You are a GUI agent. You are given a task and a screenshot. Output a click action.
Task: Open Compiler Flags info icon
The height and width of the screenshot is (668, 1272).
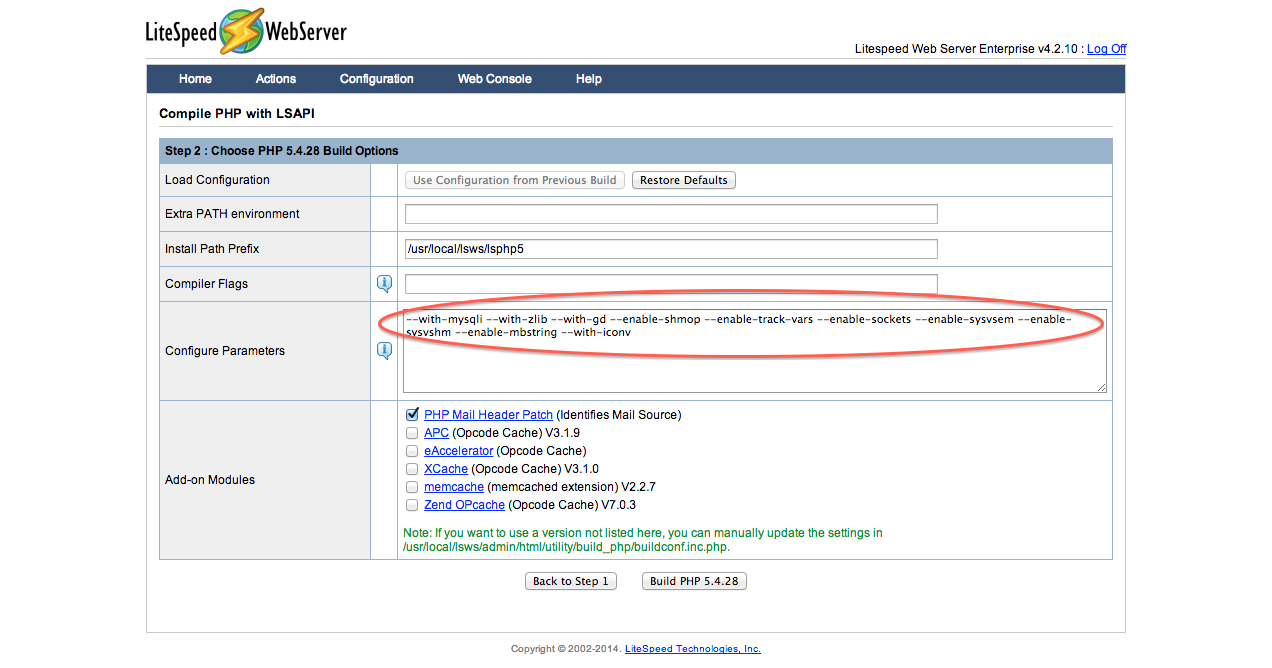coord(384,284)
